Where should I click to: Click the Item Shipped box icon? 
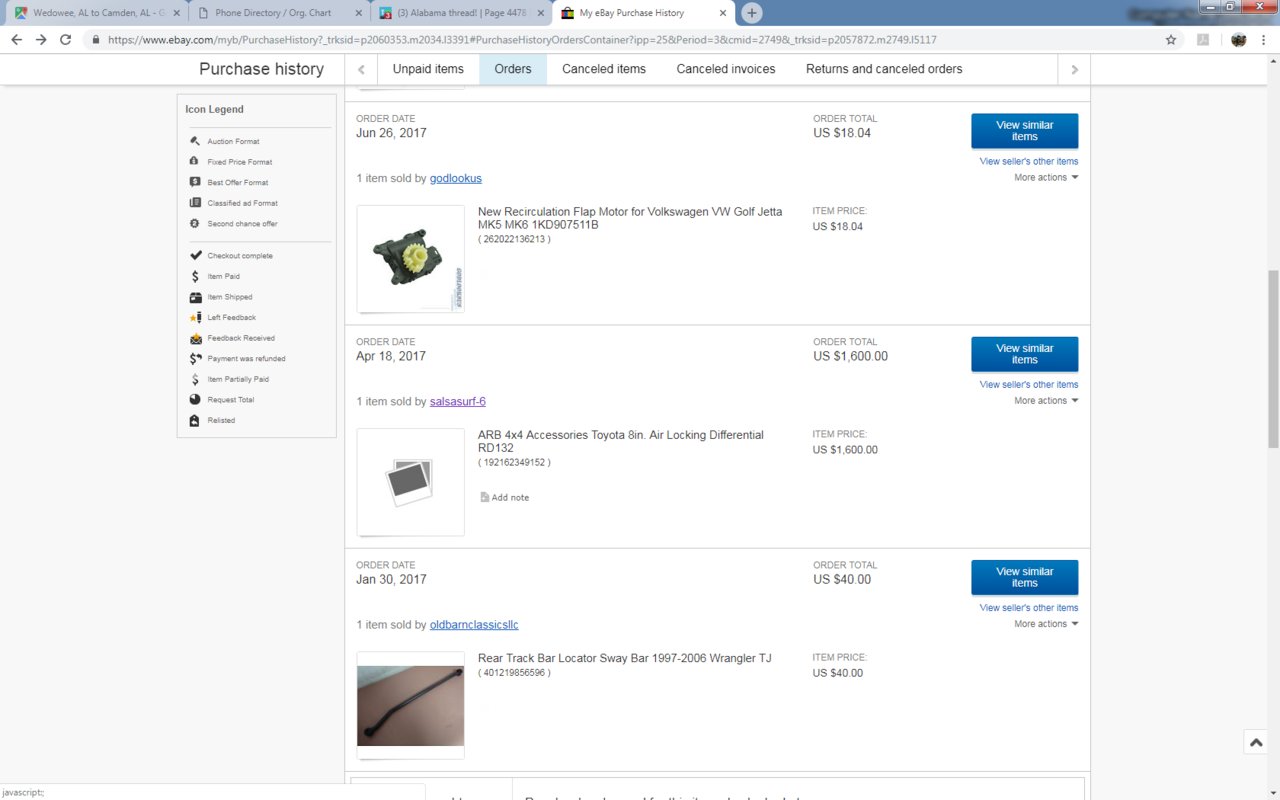[x=195, y=297]
